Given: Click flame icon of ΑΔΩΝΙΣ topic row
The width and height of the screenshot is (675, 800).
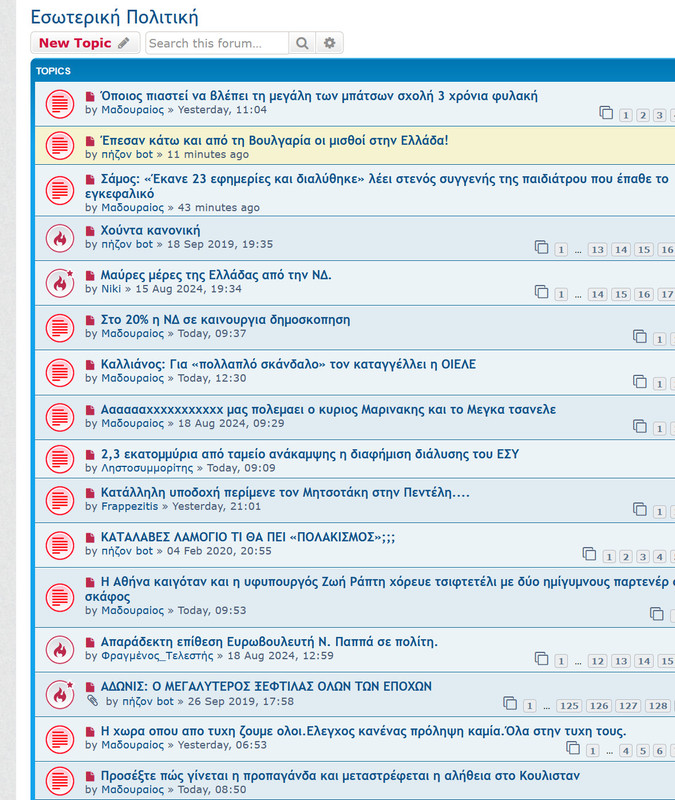Looking at the screenshot, I should click(x=60, y=695).
